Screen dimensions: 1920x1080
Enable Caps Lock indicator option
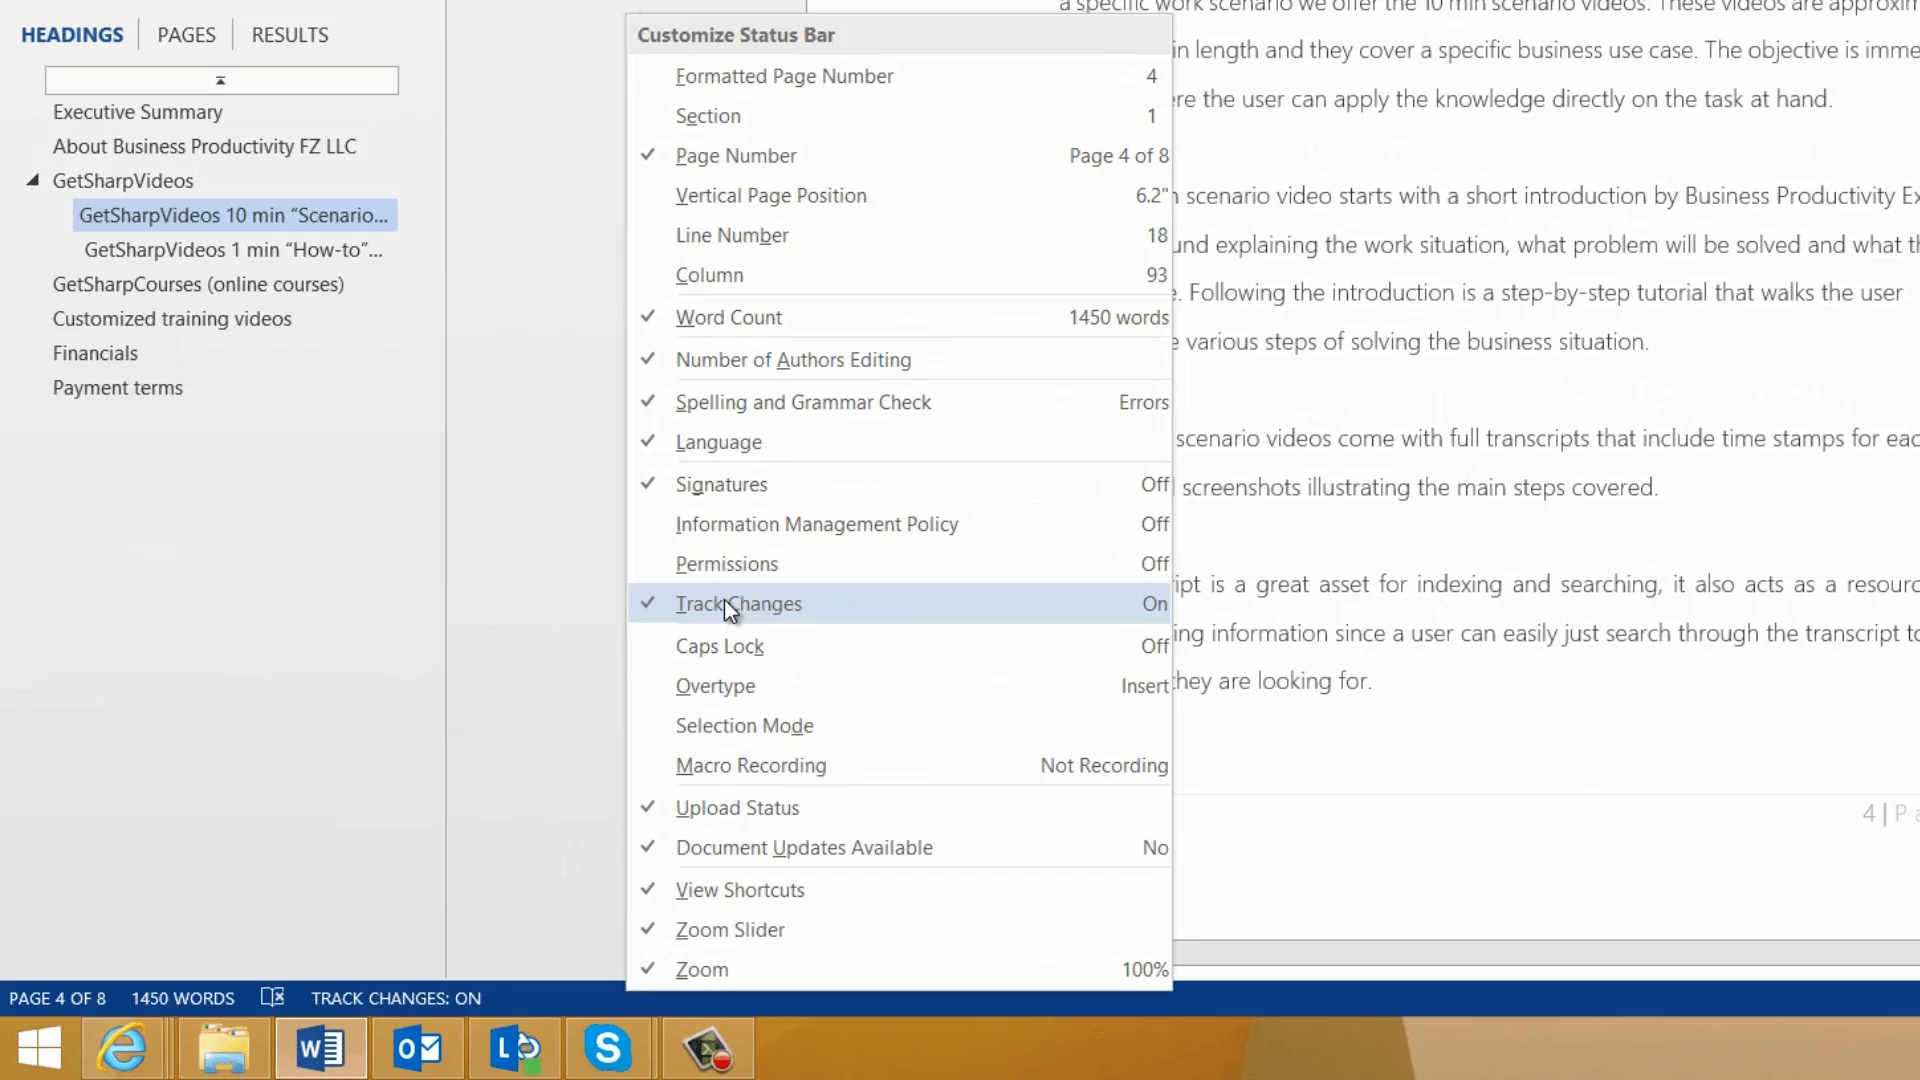[720, 647]
